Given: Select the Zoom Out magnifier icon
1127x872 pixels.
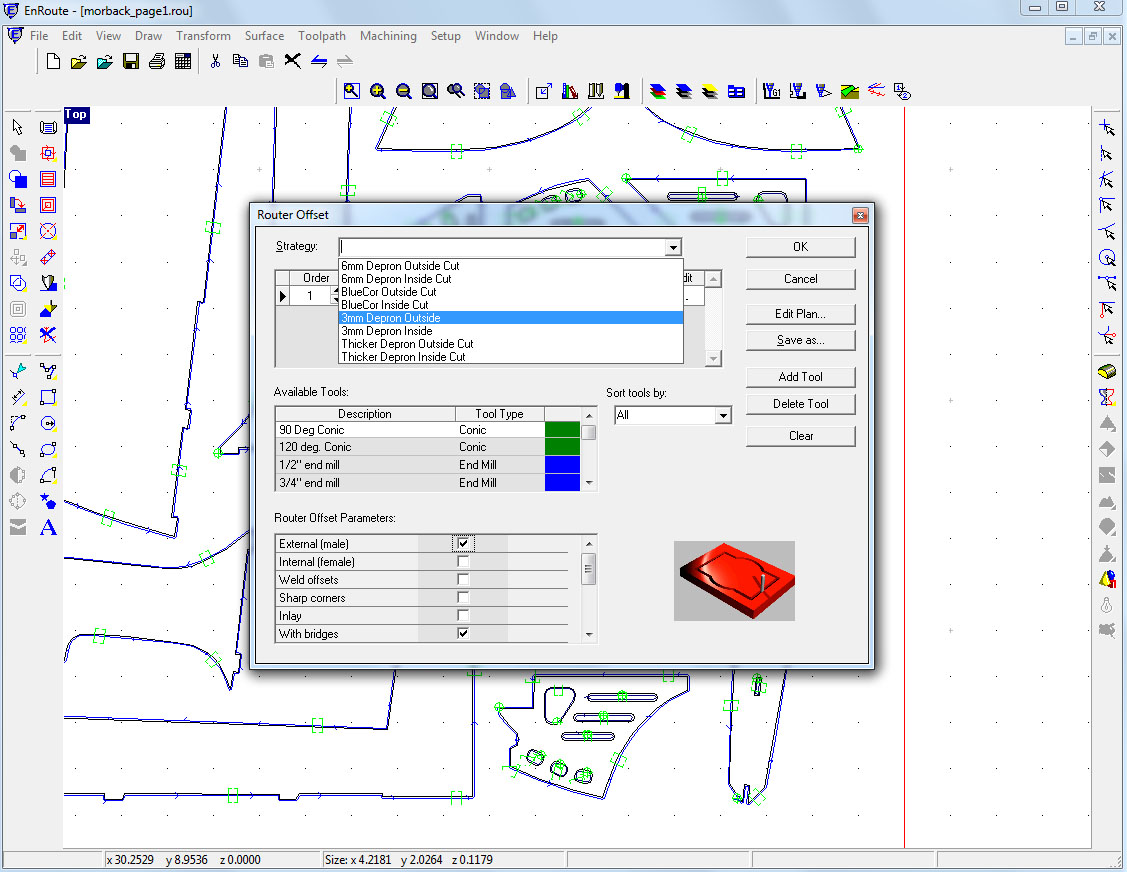Looking at the screenshot, I should click(403, 91).
